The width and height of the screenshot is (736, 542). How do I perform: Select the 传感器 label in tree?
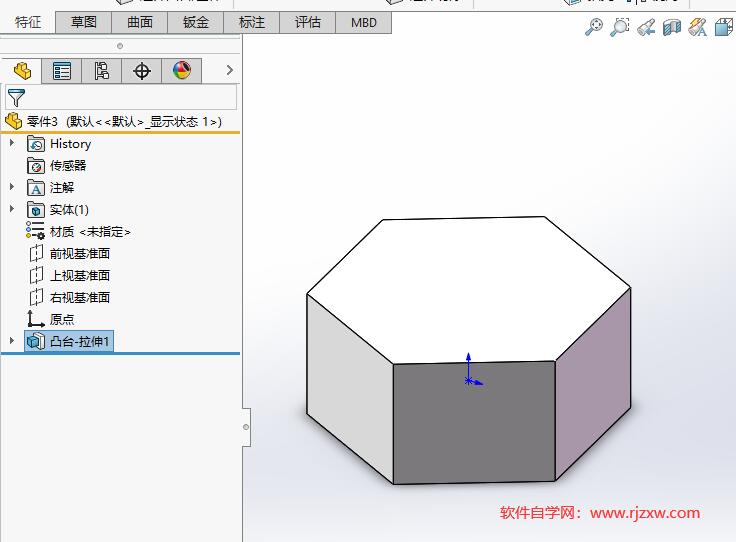tap(68, 166)
